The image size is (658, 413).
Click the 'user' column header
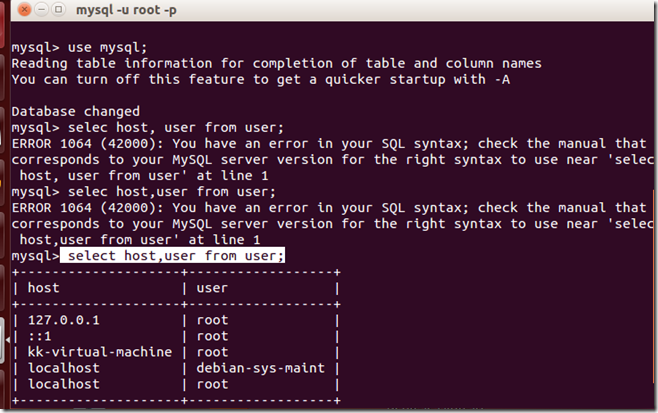[x=212, y=288]
